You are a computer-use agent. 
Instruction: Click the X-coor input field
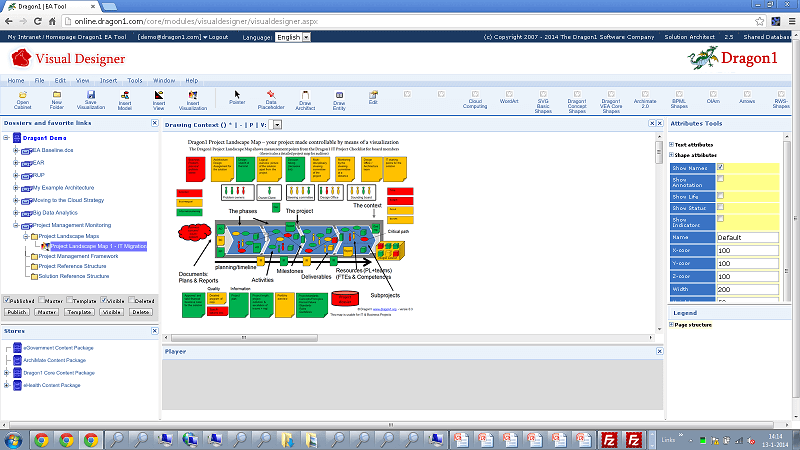click(x=747, y=251)
